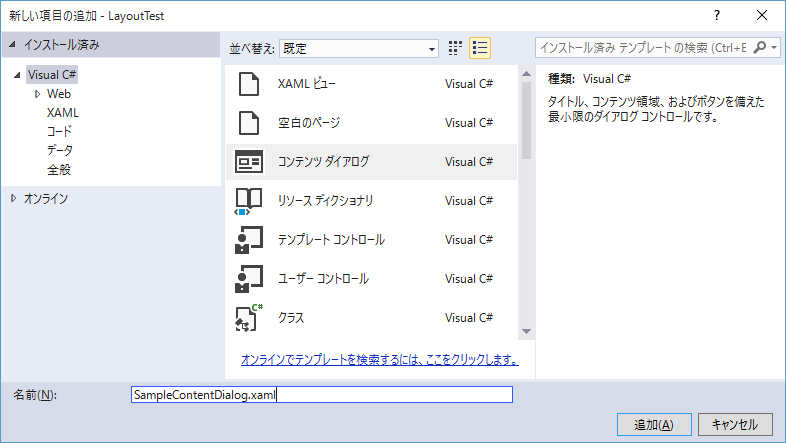Screen dimensions: 786x443
Task: Click Visual C# type in XAML ビュー row
Action: (x=469, y=84)
